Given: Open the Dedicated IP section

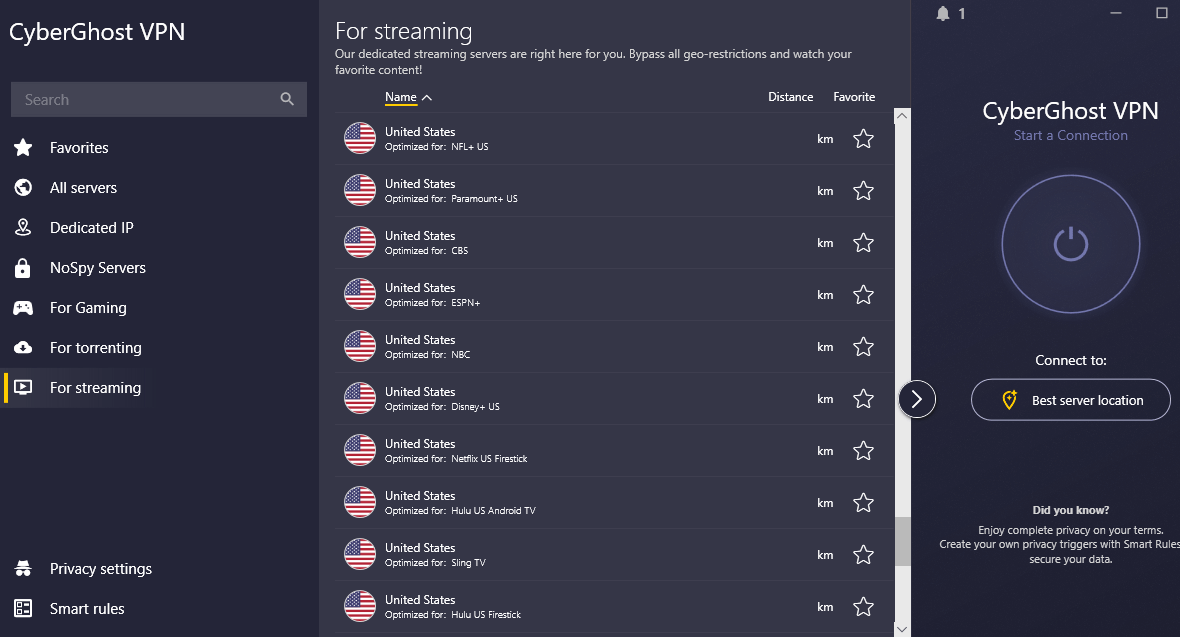Looking at the screenshot, I should tap(91, 228).
